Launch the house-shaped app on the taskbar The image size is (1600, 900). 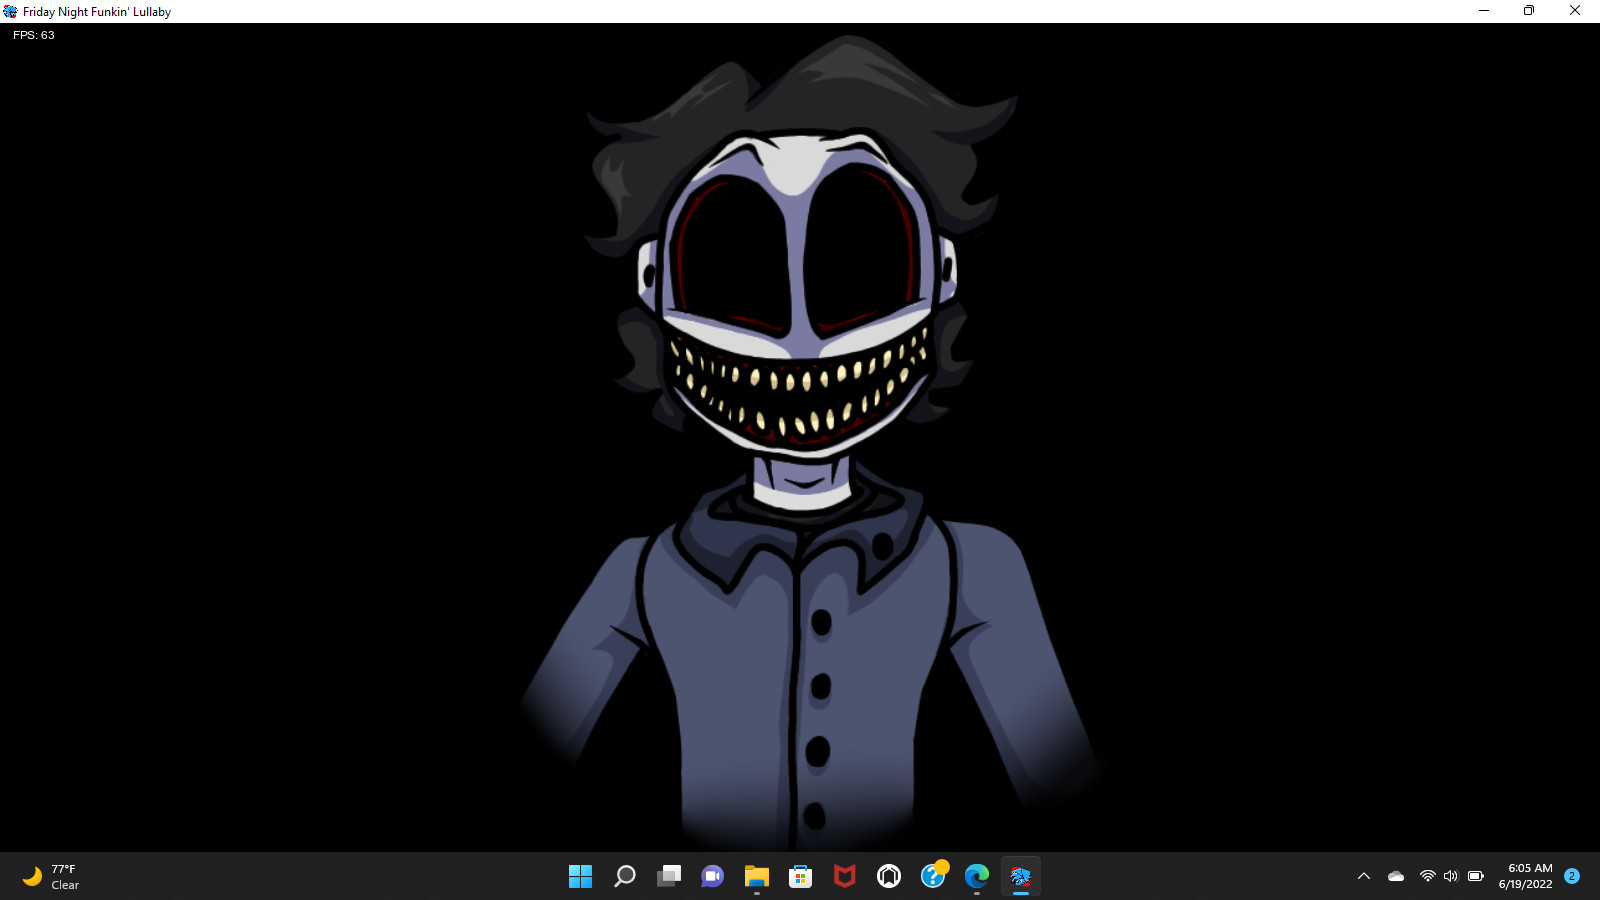[x=888, y=877]
